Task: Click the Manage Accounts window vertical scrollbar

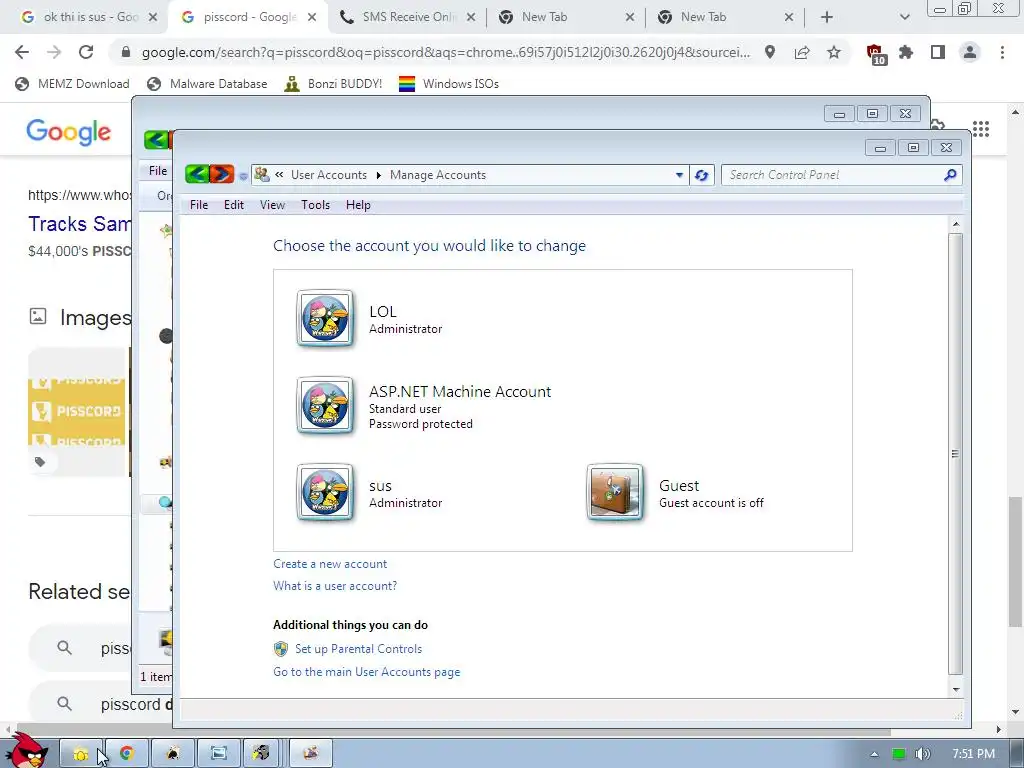Action: pyautogui.click(x=955, y=454)
